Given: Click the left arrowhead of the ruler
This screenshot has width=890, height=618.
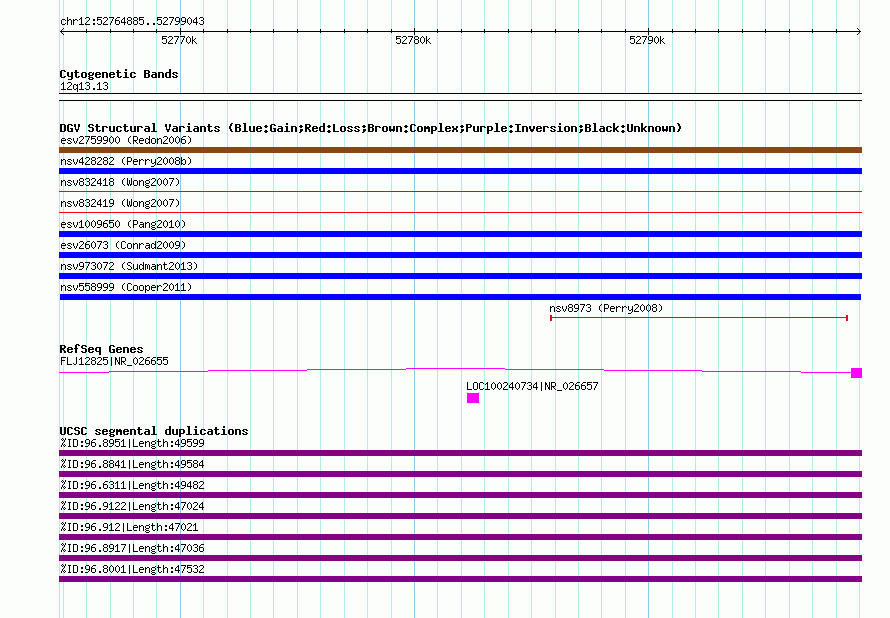Looking at the screenshot, I should tap(62, 31).
